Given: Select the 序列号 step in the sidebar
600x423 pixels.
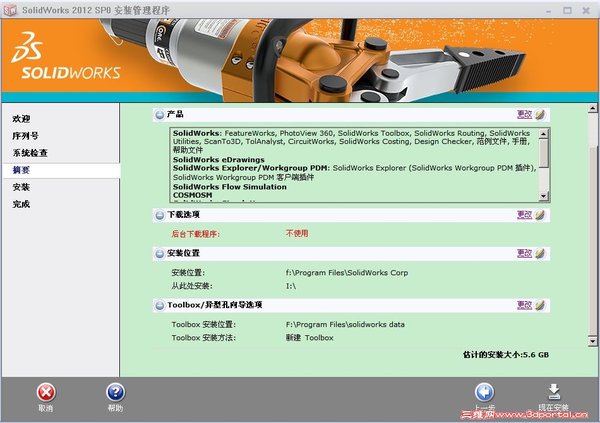Looking at the screenshot, I should point(25,136).
